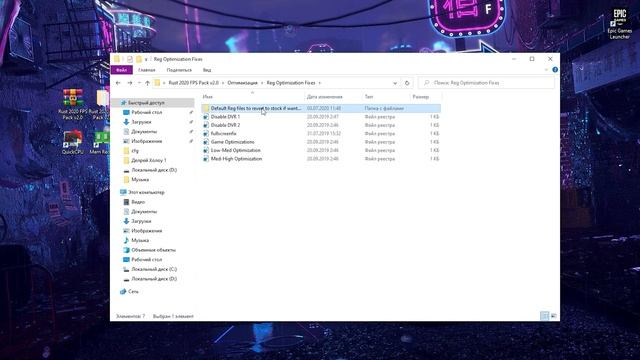
Task: Go back with the Back arrow
Action: tap(118, 83)
